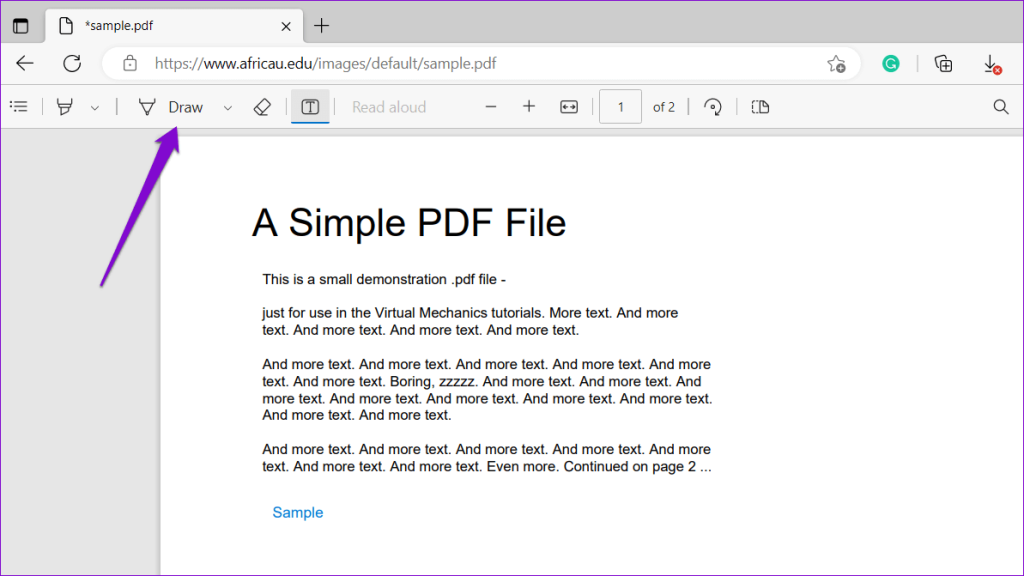This screenshot has width=1024, height=576.
Task: Activate Read aloud for the document
Action: click(388, 106)
